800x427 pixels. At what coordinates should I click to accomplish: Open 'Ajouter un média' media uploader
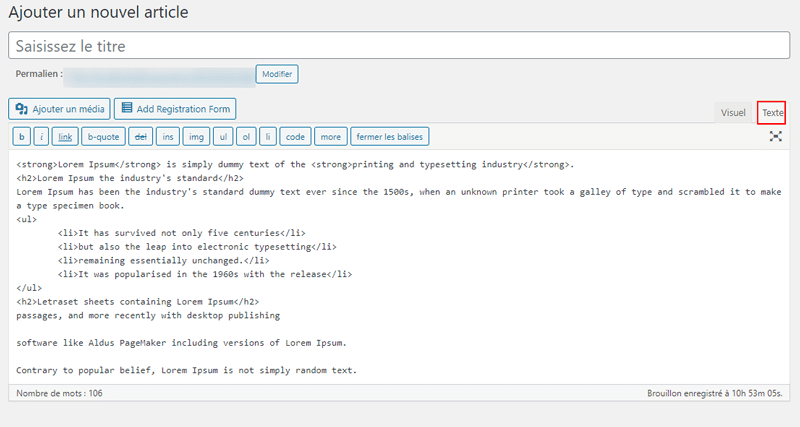[59, 109]
